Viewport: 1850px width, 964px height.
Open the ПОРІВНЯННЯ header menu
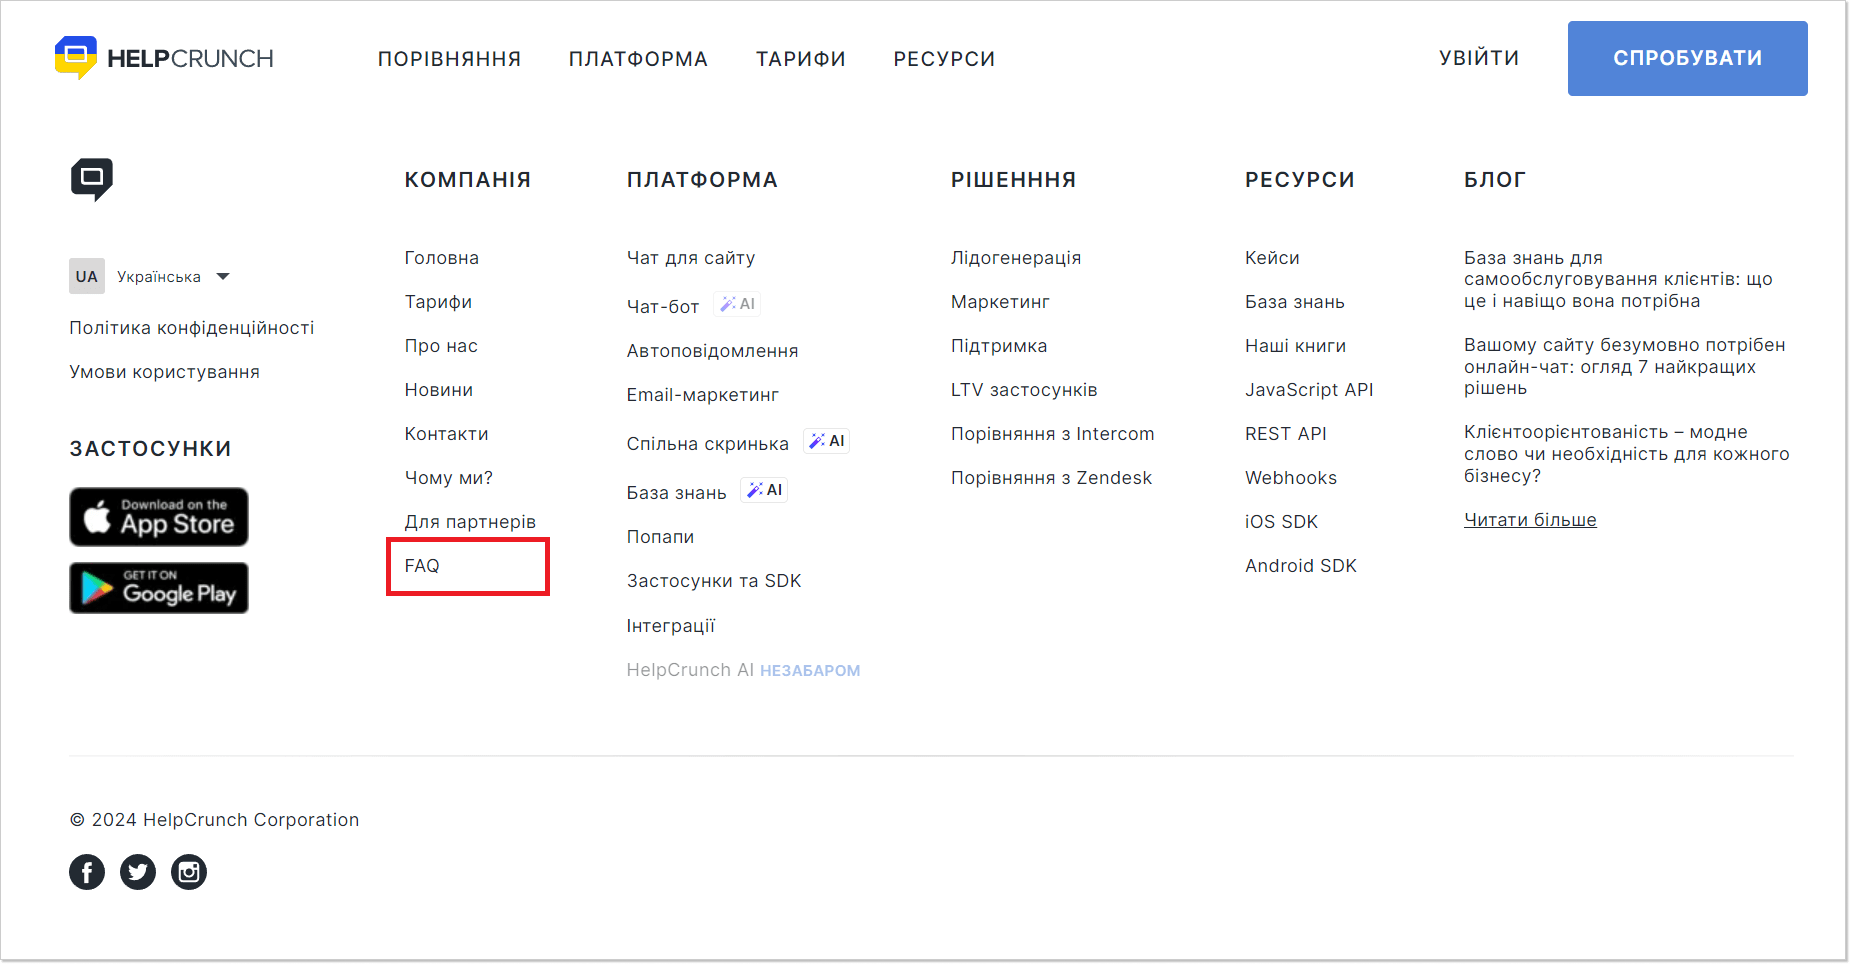(x=449, y=59)
